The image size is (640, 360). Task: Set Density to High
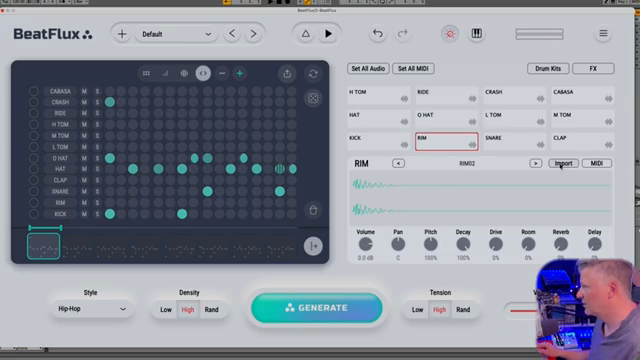tap(188, 310)
